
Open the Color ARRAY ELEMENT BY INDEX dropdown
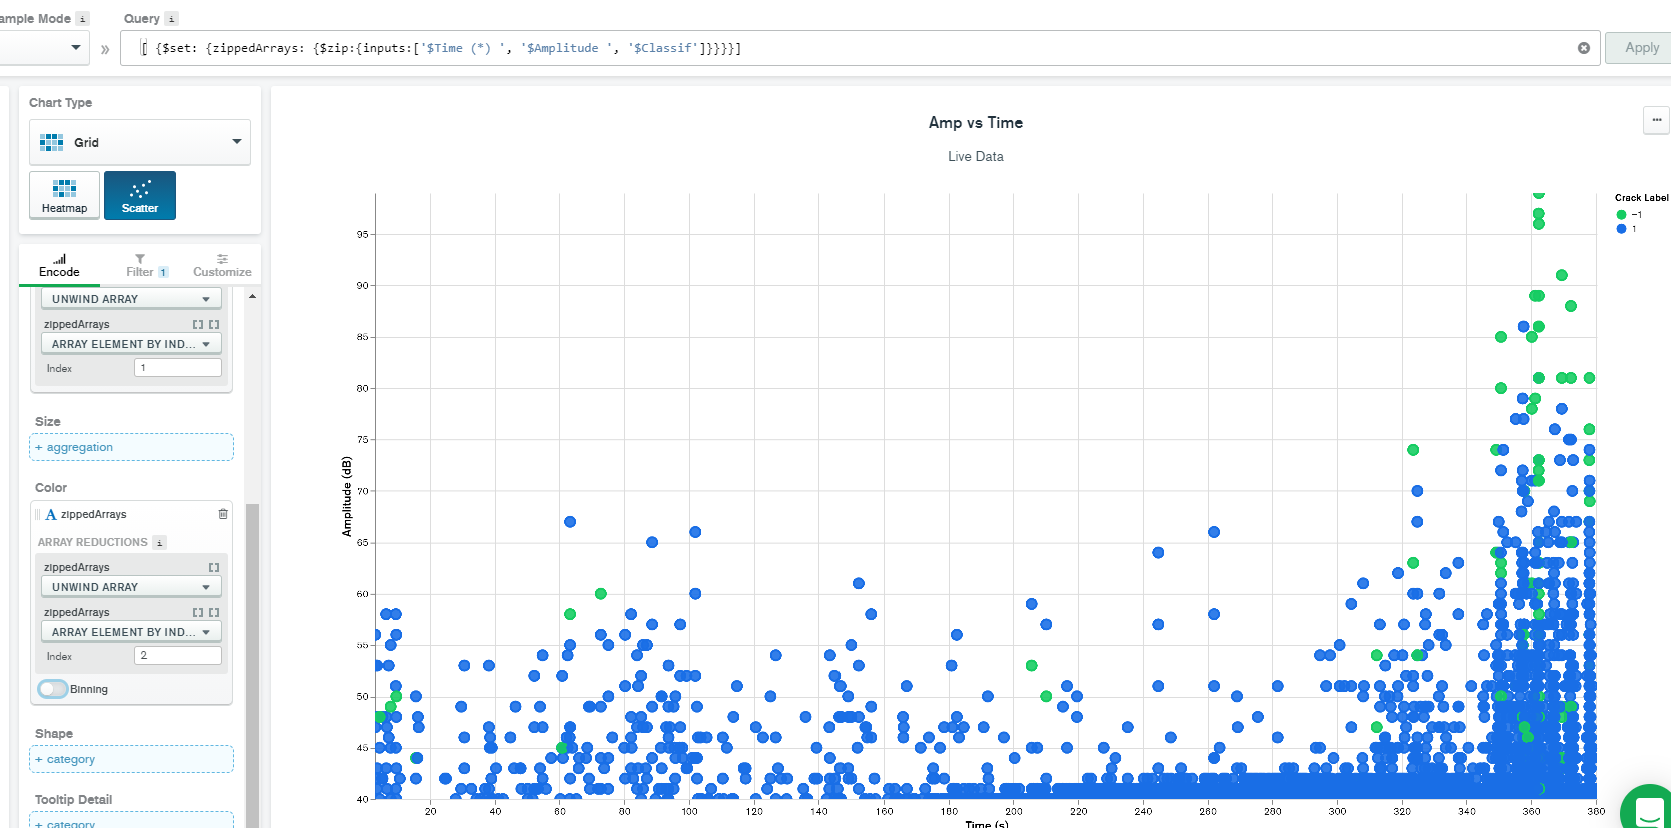coord(130,632)
